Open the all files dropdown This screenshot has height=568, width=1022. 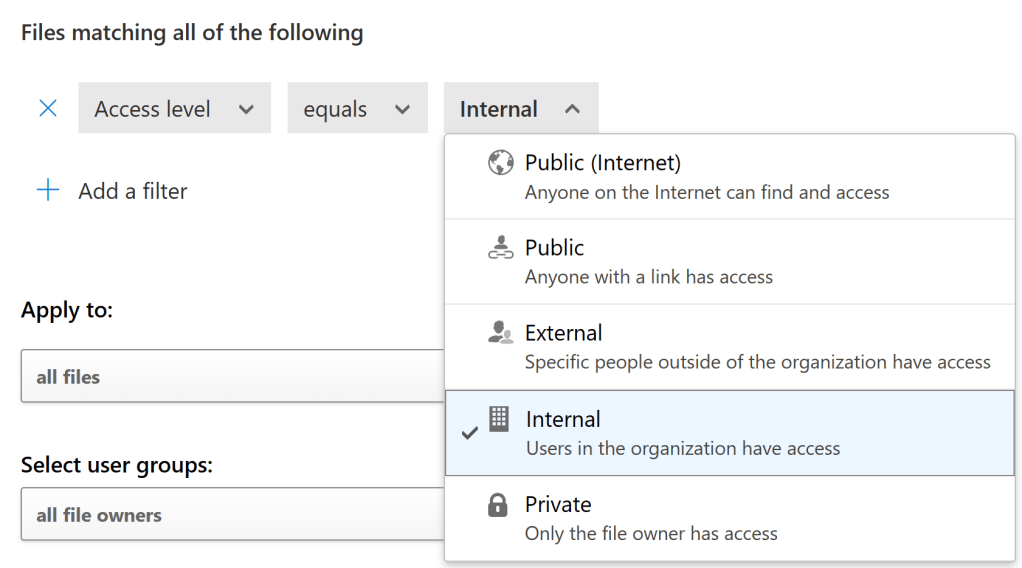(232, 377)
